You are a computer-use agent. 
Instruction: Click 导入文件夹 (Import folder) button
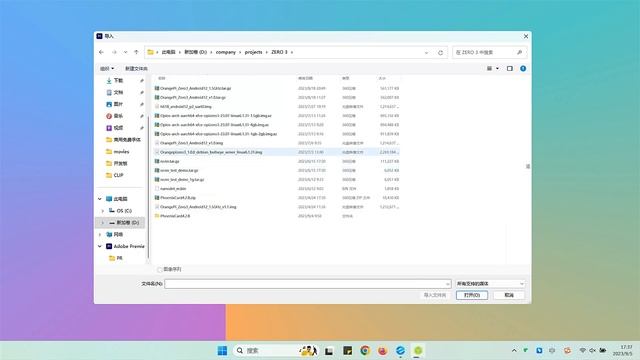click(x=435, y=295)
